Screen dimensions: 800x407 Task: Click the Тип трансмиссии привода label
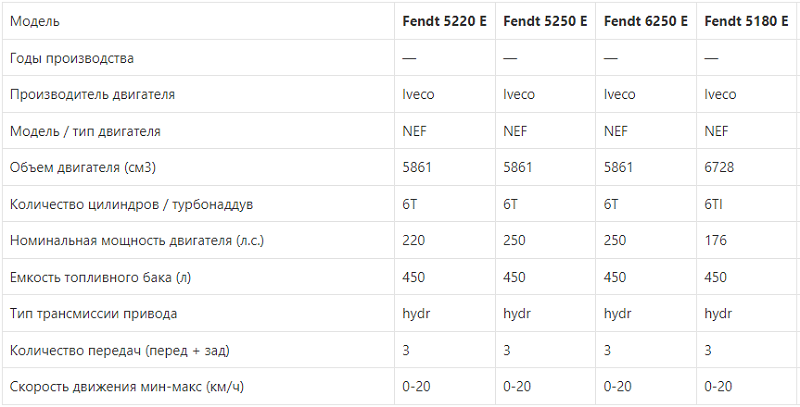click(93, 313)
